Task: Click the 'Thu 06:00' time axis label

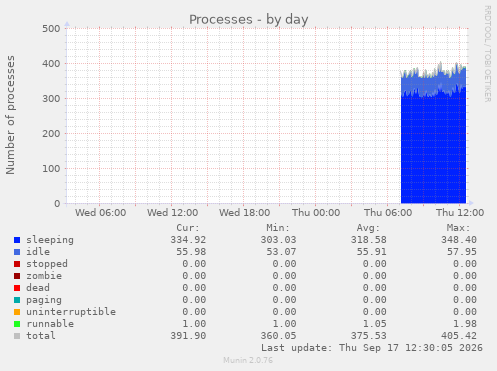Action: click(388, 213)
